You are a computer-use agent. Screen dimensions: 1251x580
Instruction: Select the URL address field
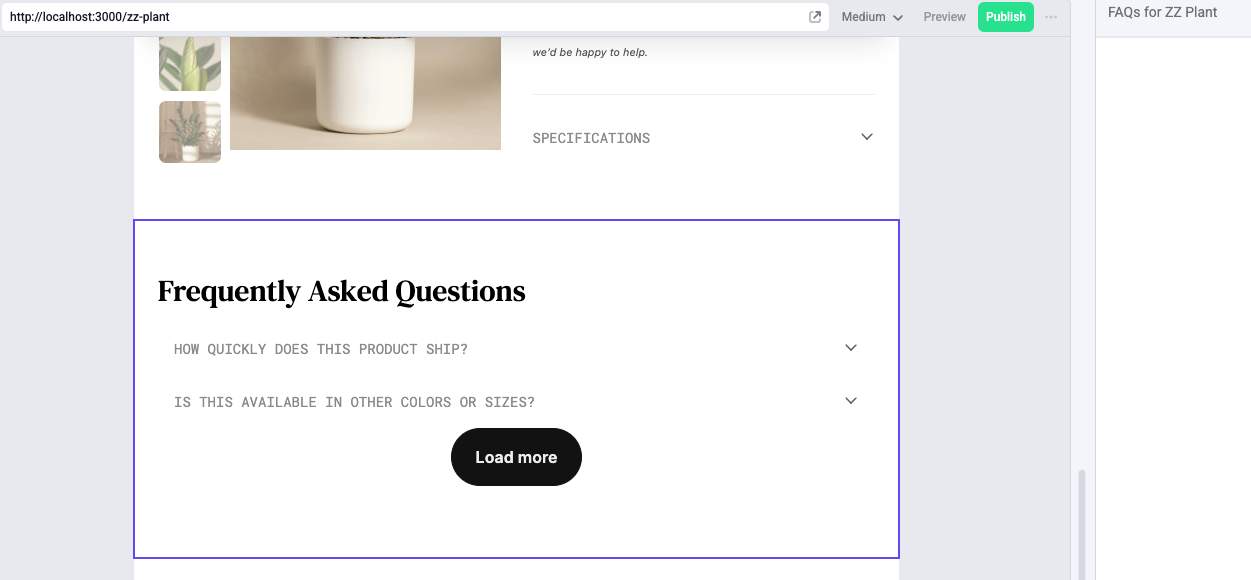click(400, 17)
